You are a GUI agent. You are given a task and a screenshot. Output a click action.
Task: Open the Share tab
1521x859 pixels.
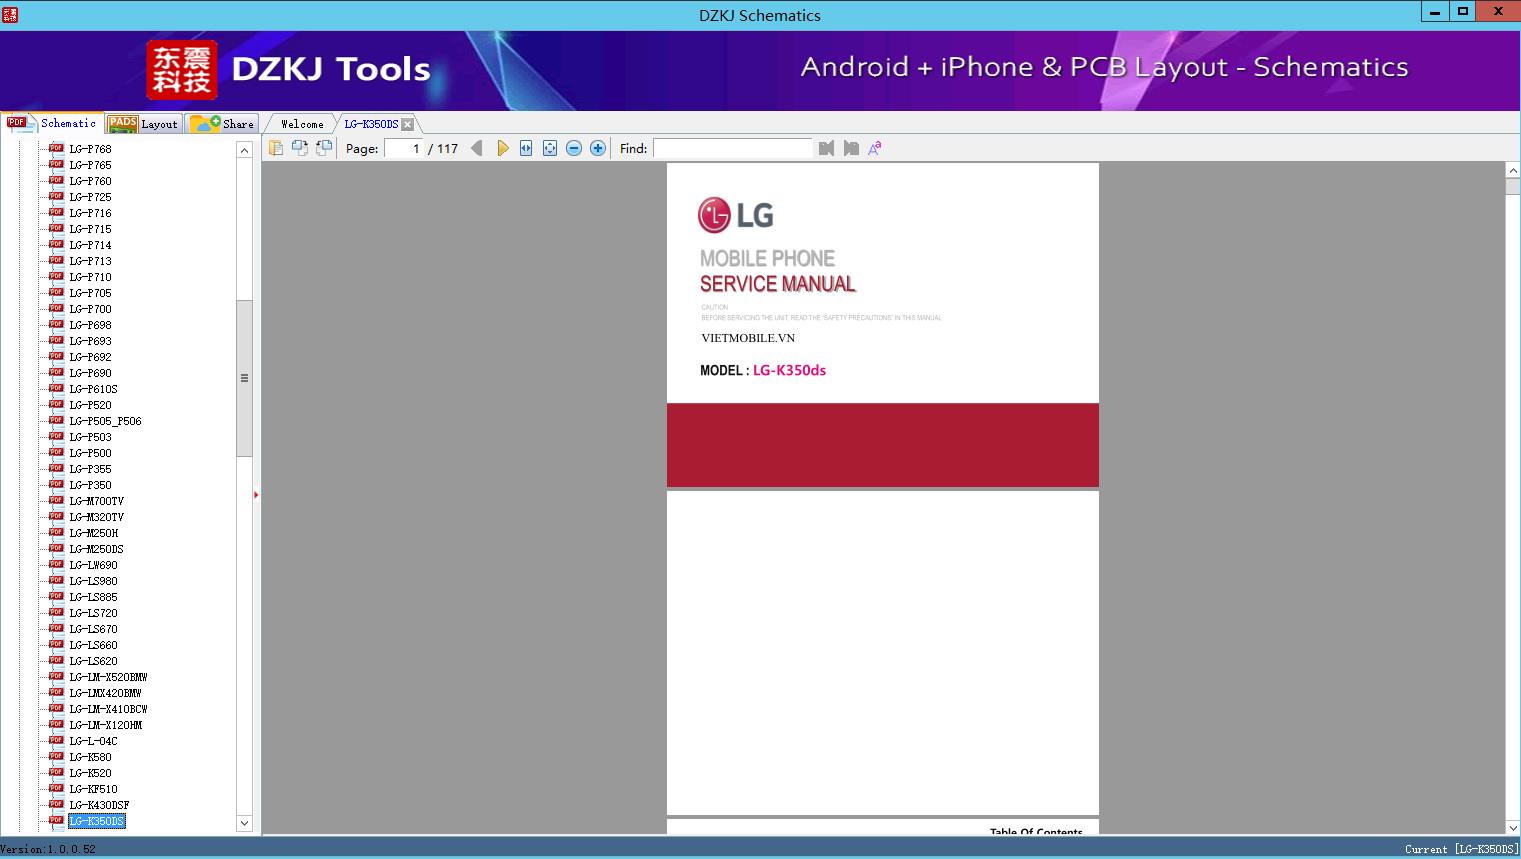222,124
